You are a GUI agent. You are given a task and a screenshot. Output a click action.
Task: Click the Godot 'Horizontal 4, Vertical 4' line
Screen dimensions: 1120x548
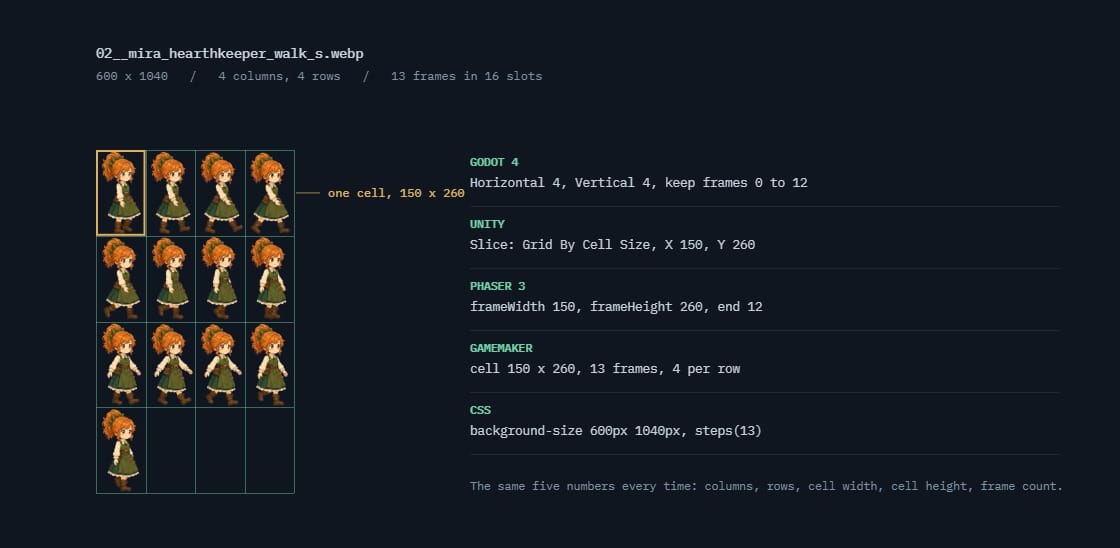[x=639, y=183]
